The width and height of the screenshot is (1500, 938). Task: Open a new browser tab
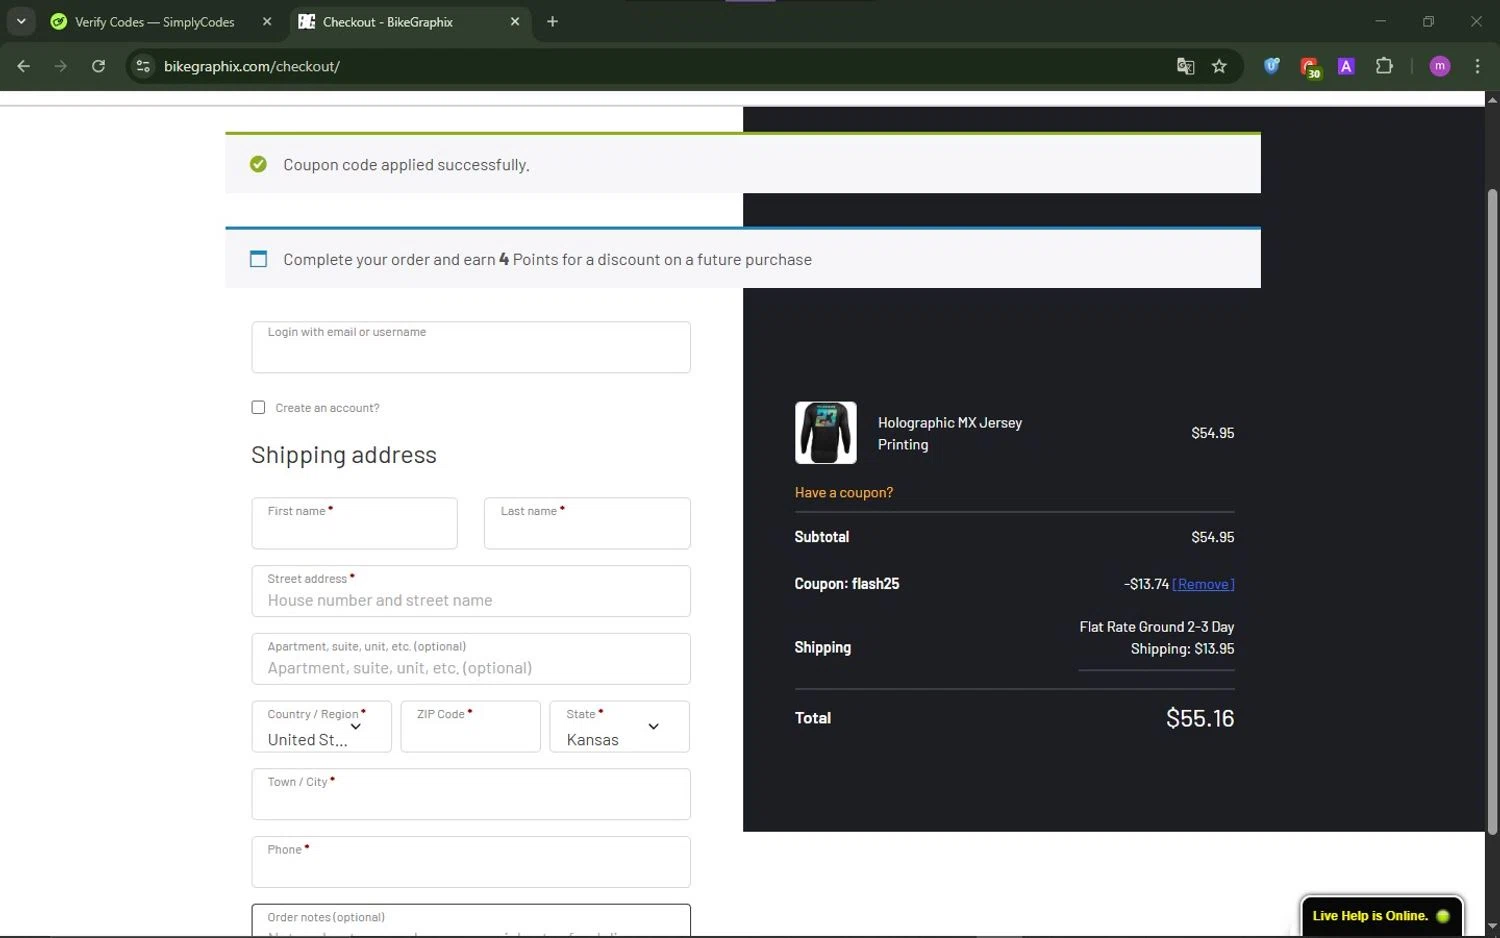552,21
